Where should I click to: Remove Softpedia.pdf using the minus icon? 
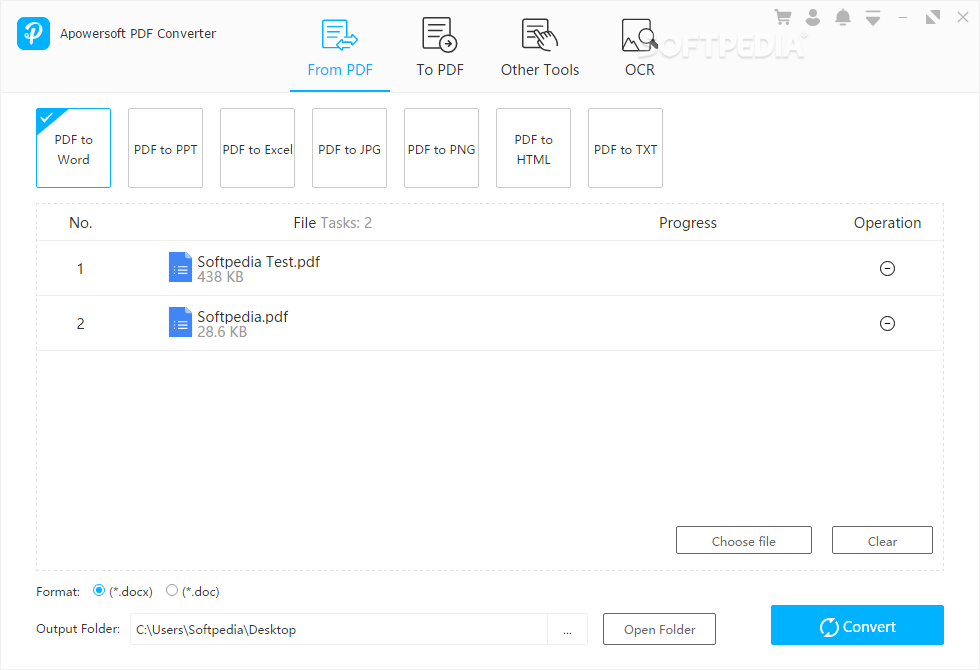click(886, 323)
